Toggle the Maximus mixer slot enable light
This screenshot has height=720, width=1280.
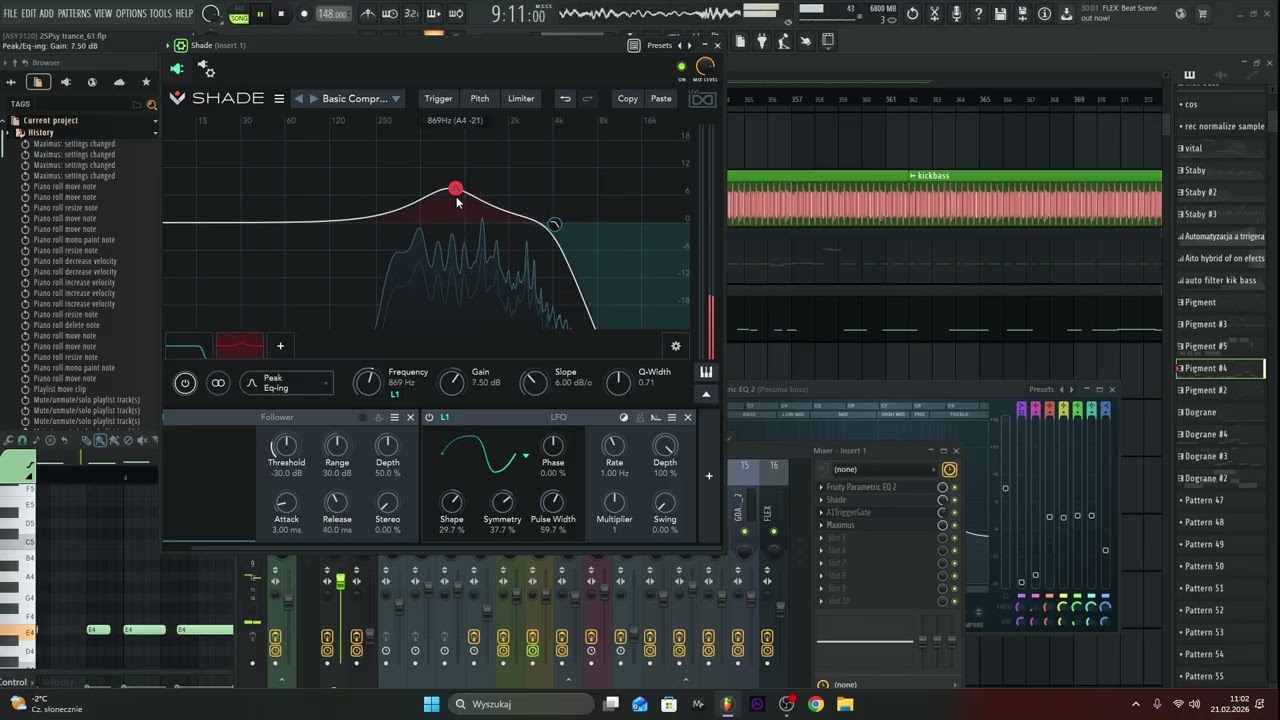(954, 525)
